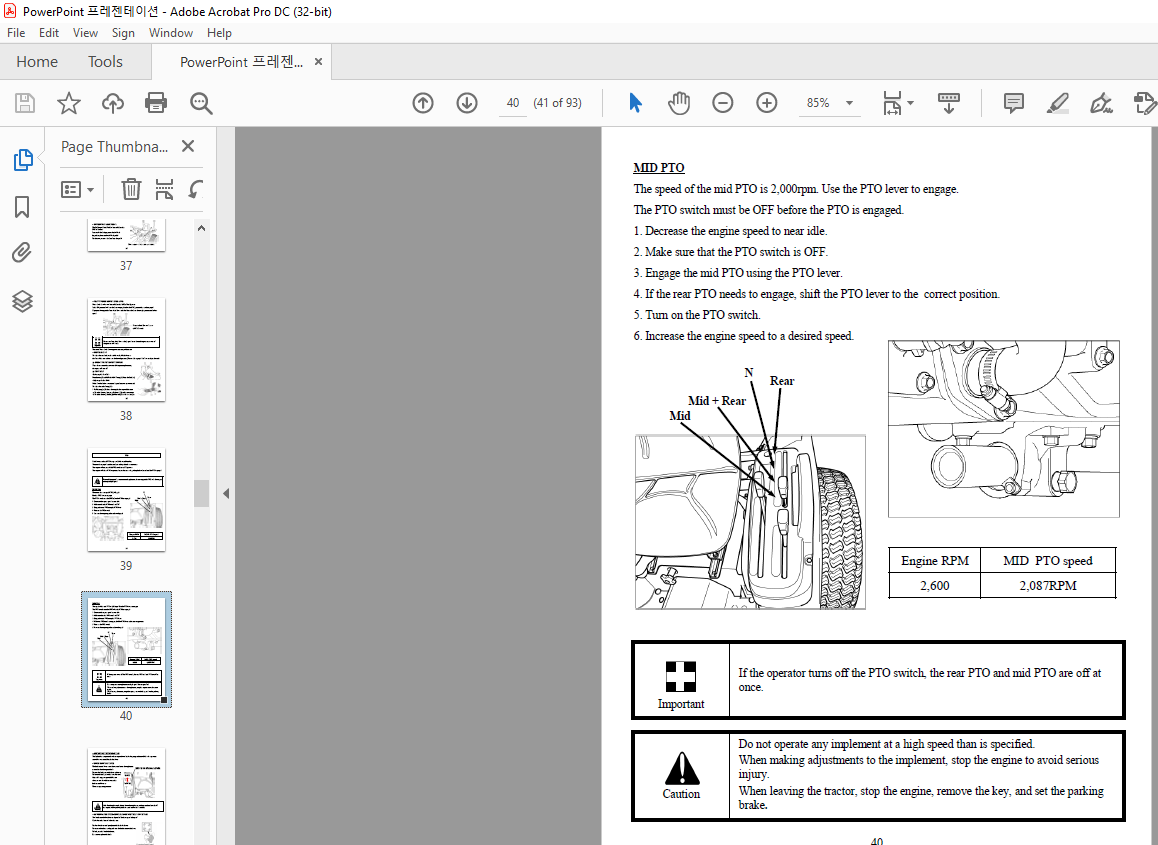Click the 2,087RPM table cell
The image size is (1158, 845).
[1048, 586]
